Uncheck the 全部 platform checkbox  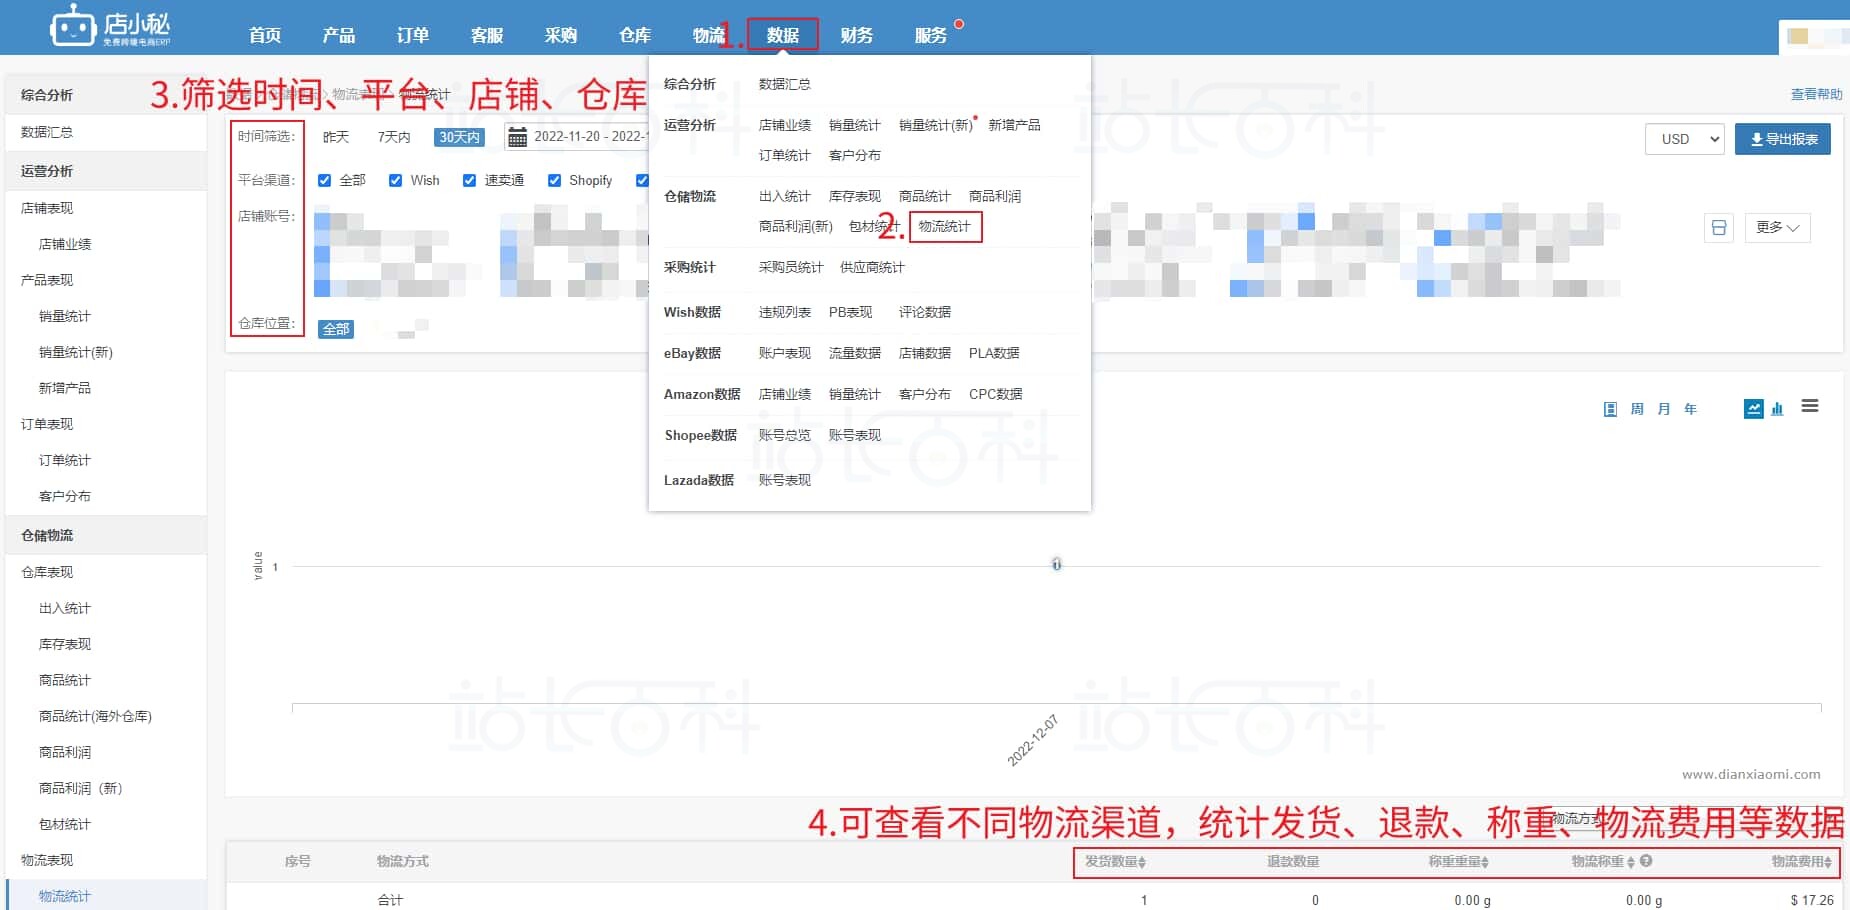pyautogui.click(x=324, y=180)
